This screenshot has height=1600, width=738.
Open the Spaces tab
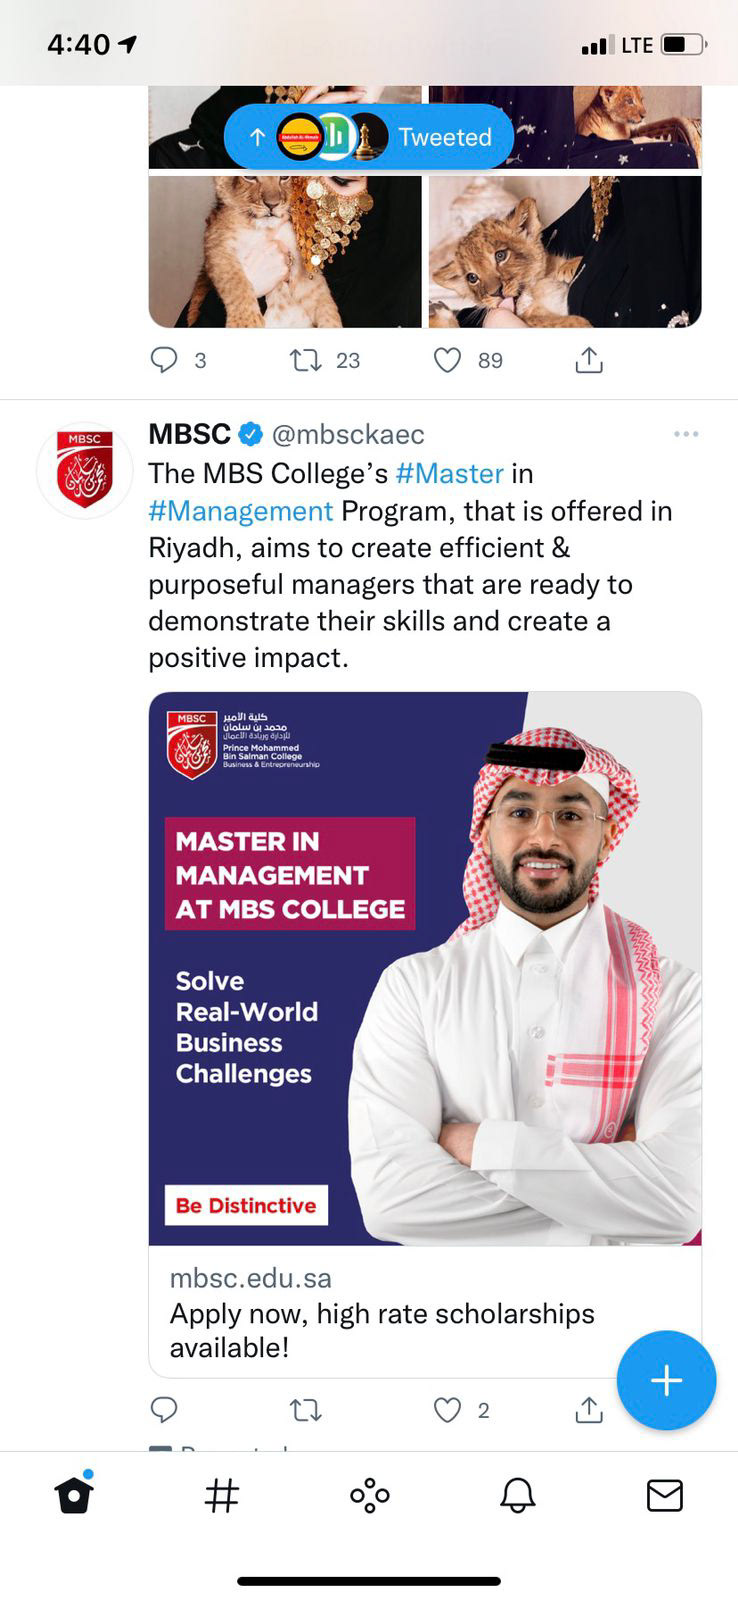370,1496
